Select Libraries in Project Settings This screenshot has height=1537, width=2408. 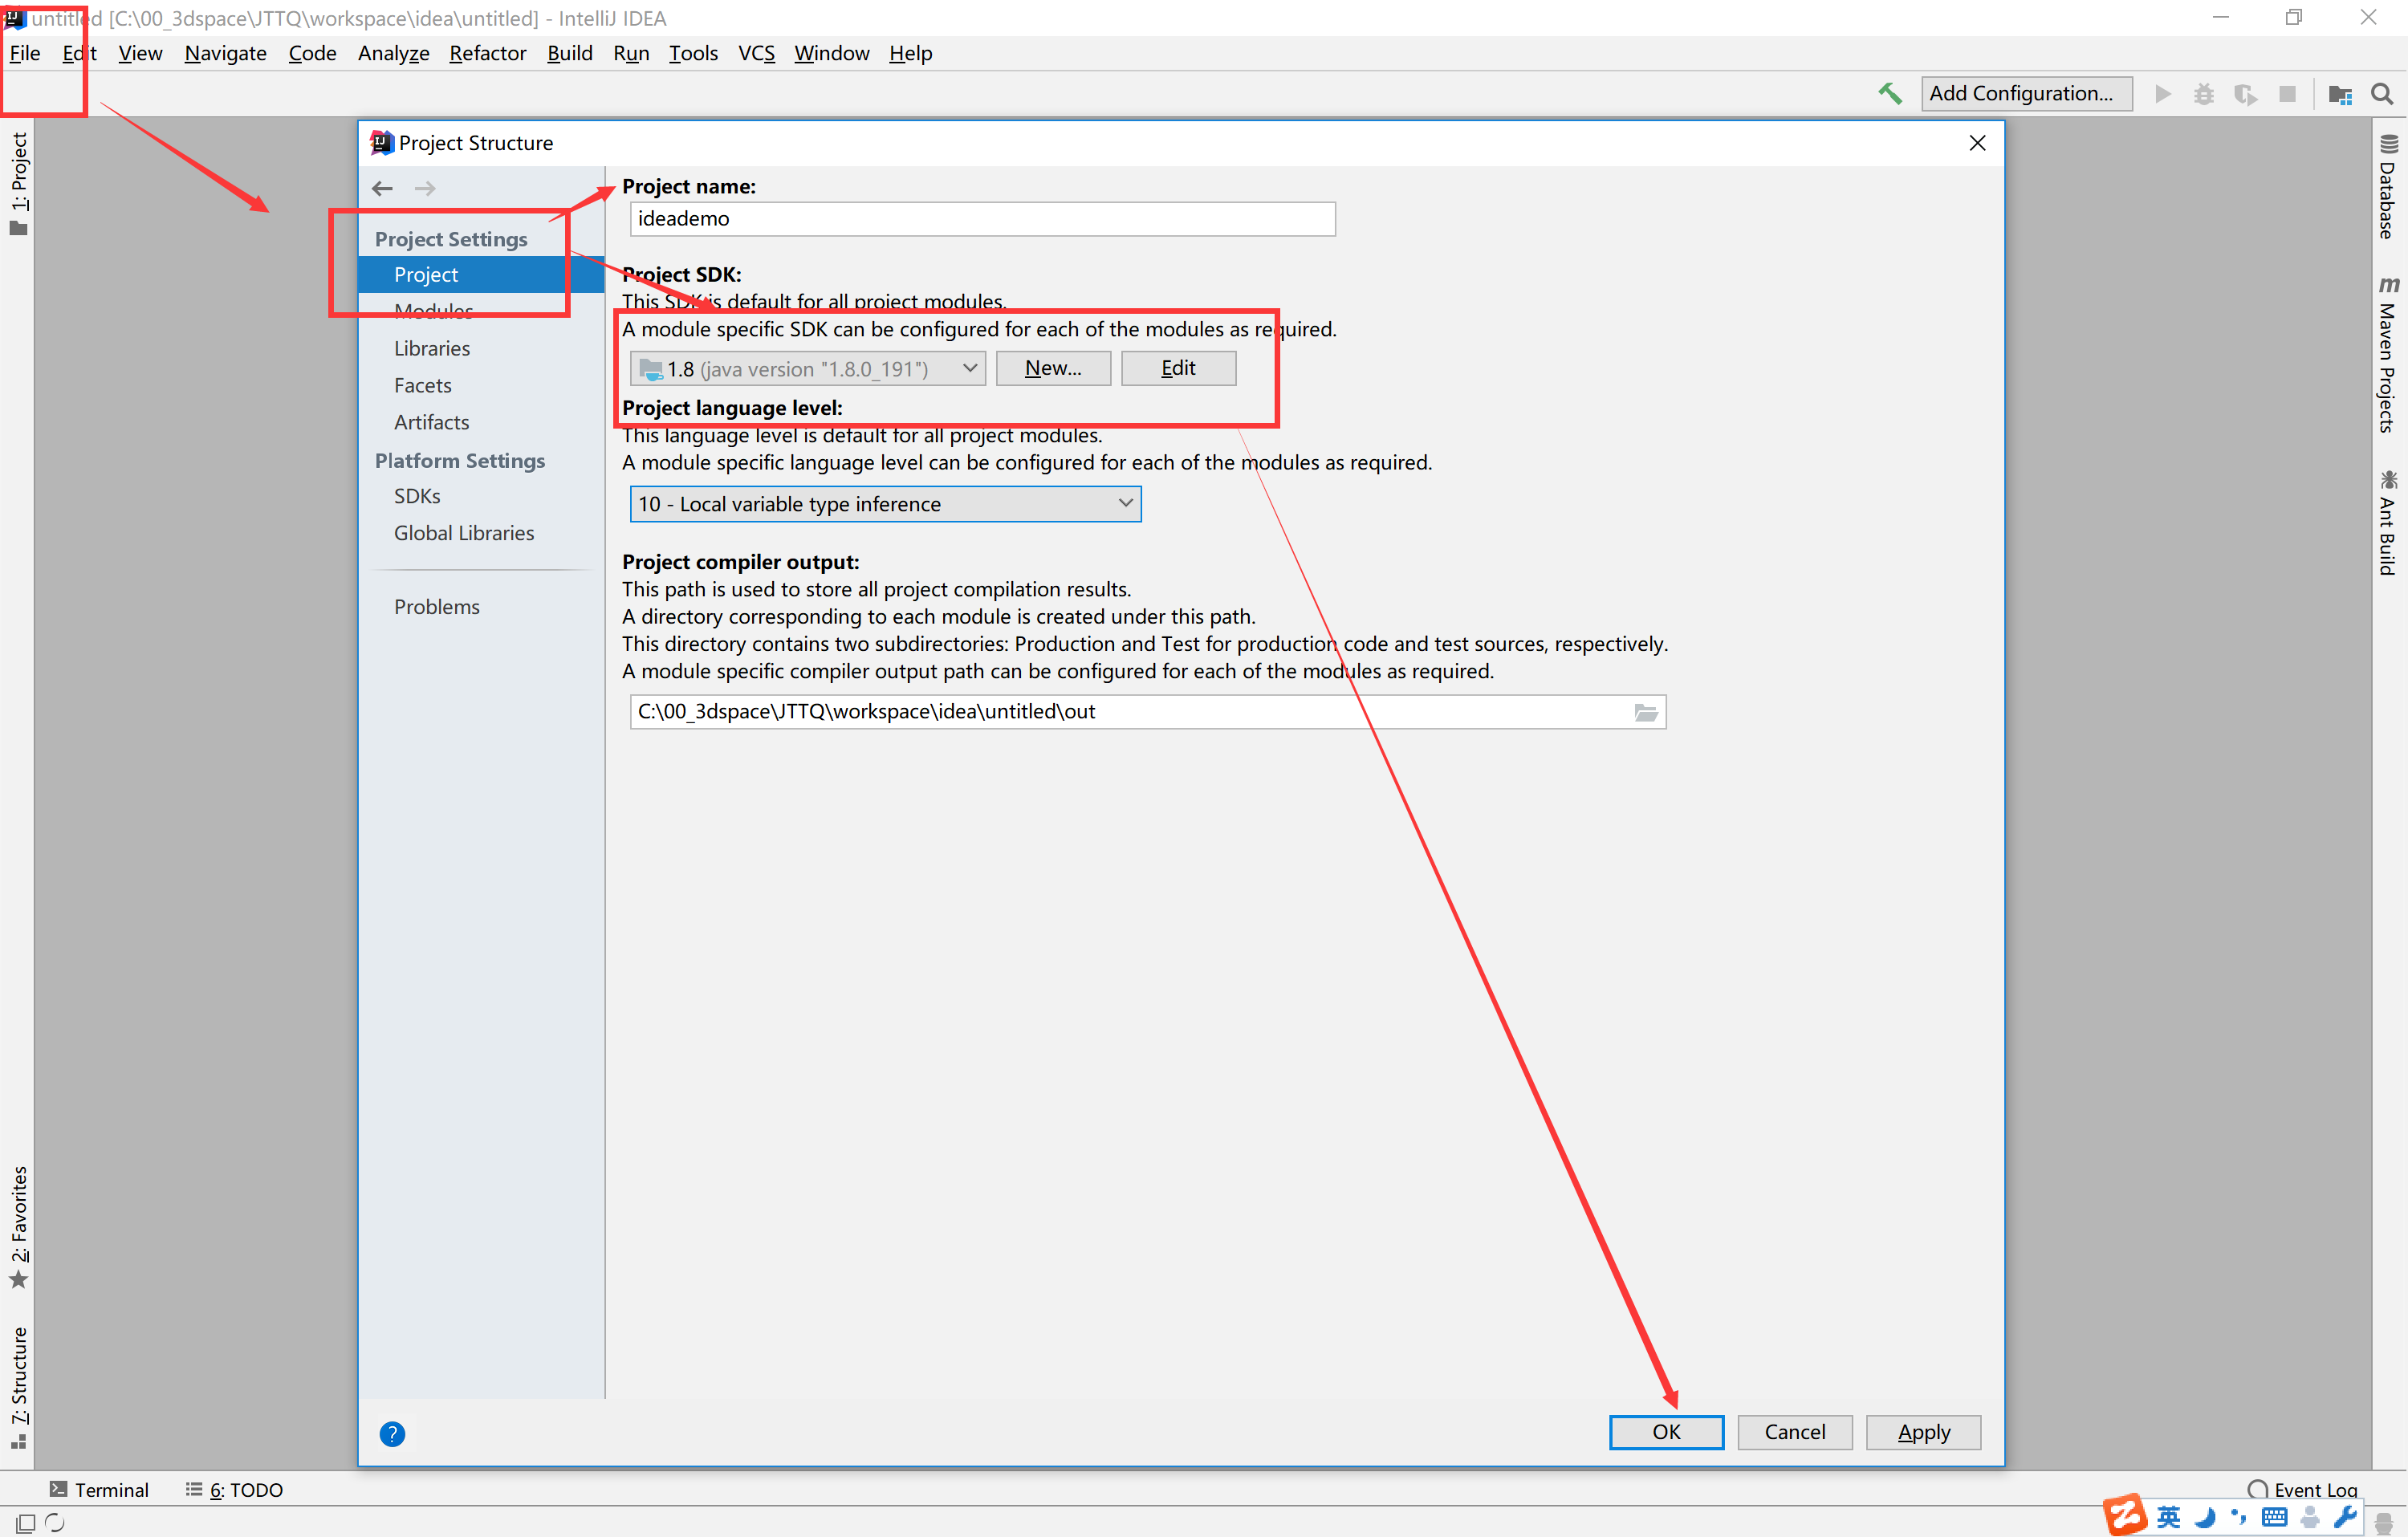click(x=431, y=348)
